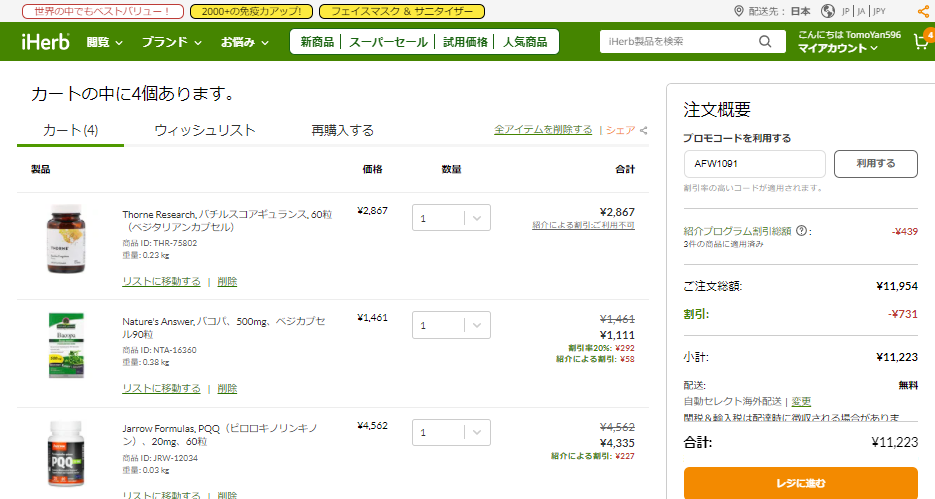935x499 pixels.
Task: Click the 商品 ID: NTA-16360 text
Action: coord(159,350)
